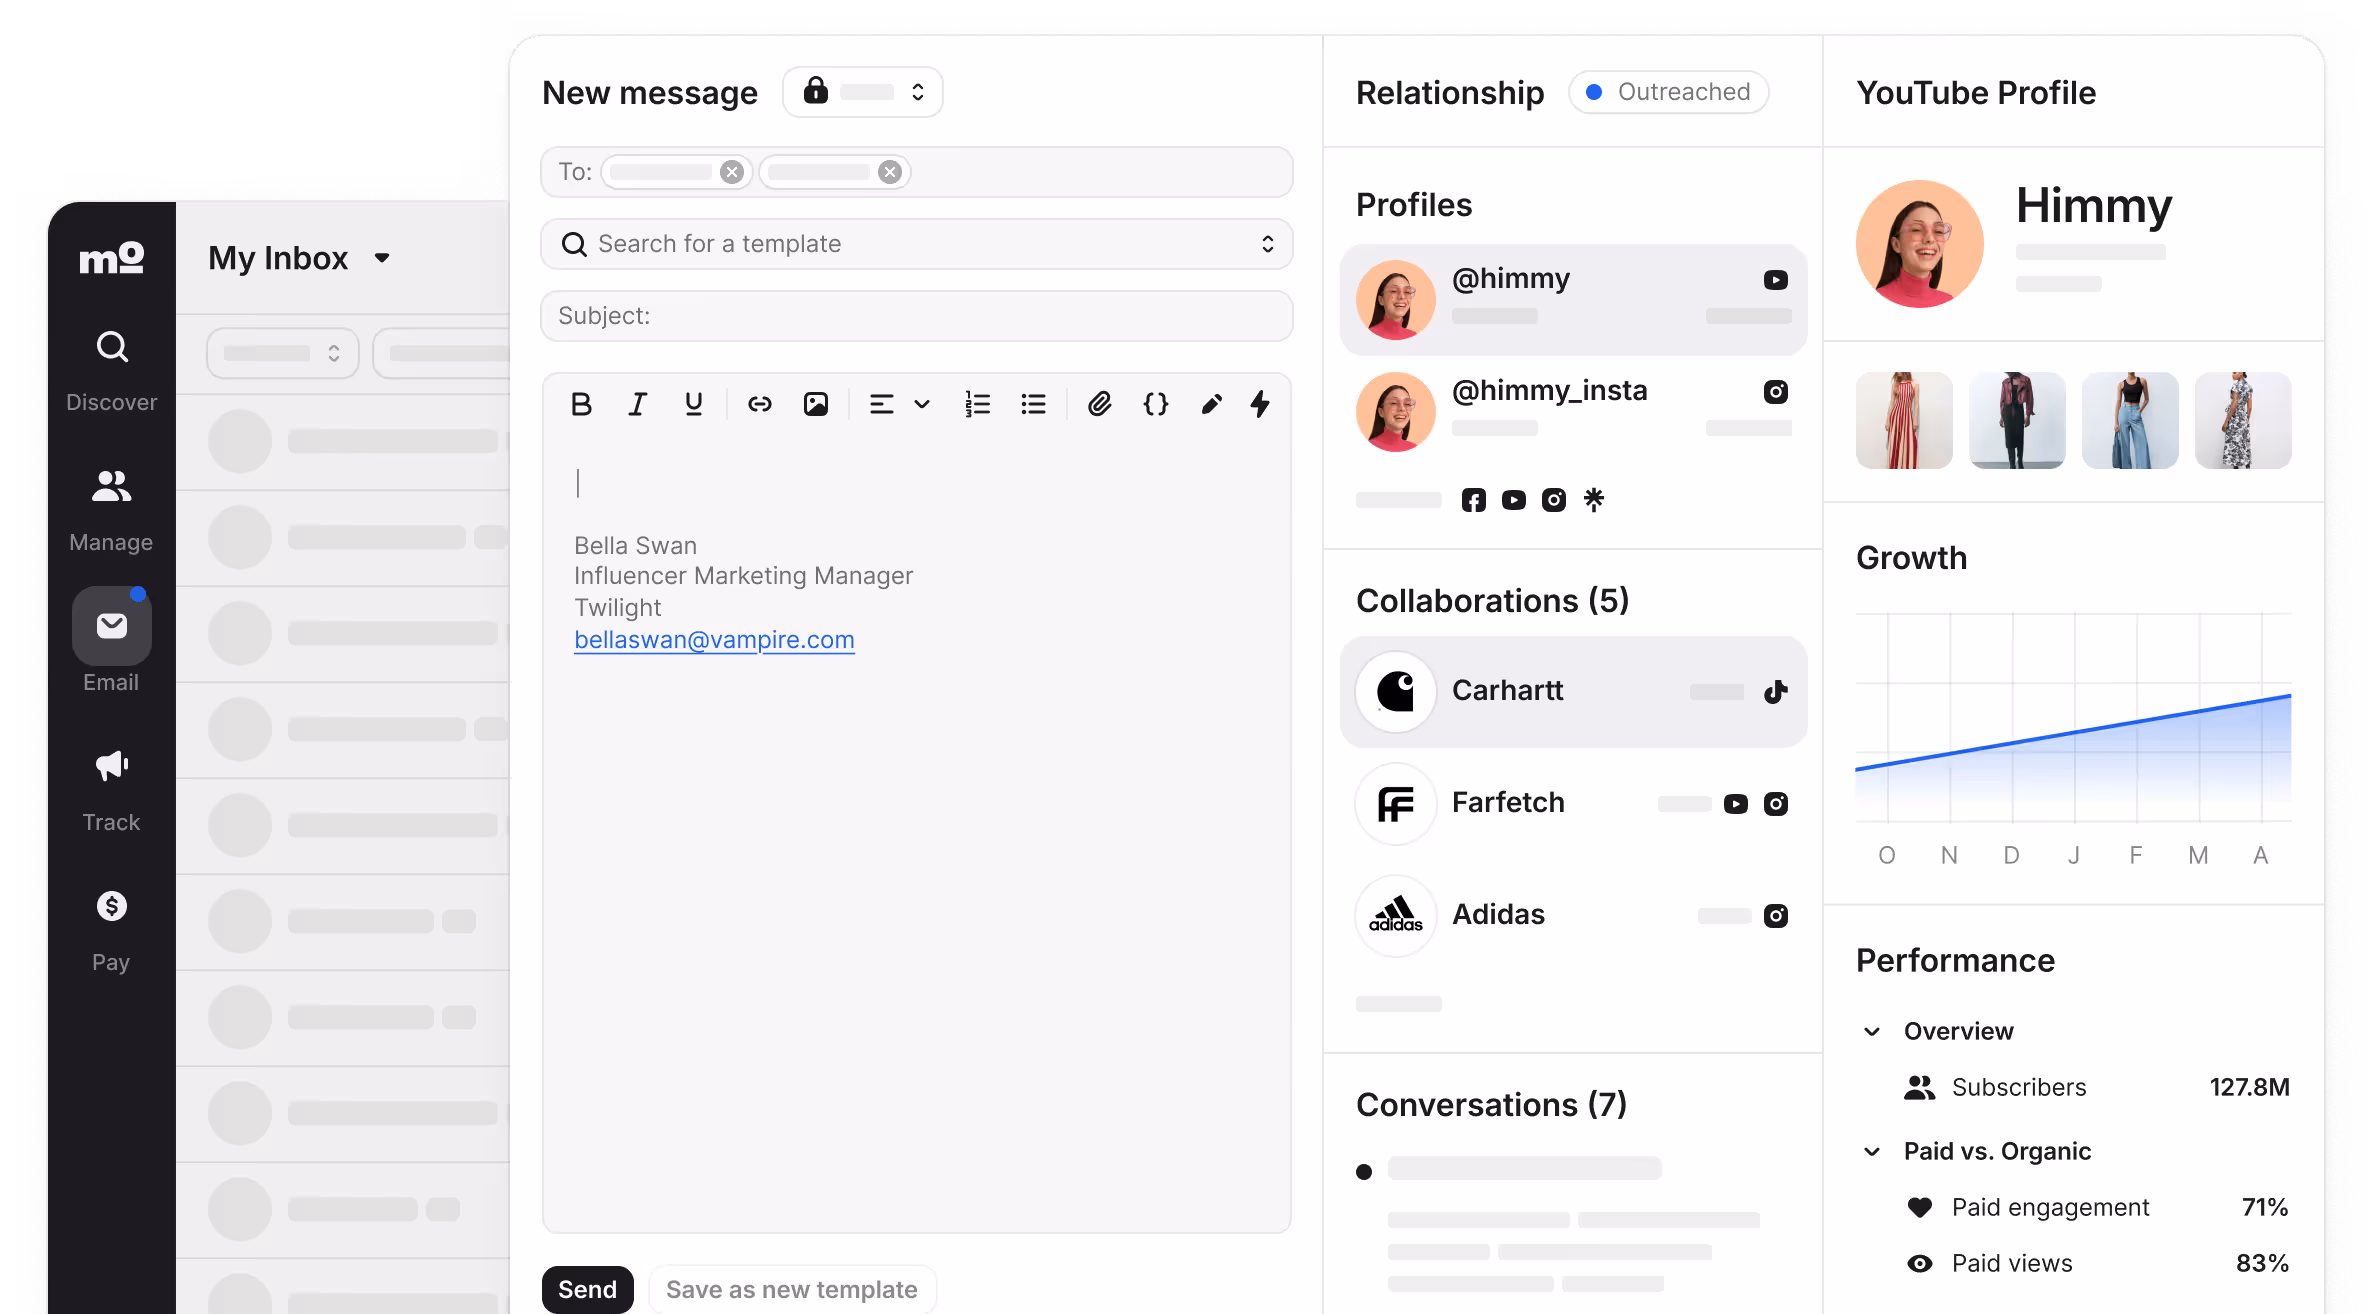This screenshot has height=1314, width=2372.
Task: Click TikTok icon on Carhartt row
Action: (1776, 692)
